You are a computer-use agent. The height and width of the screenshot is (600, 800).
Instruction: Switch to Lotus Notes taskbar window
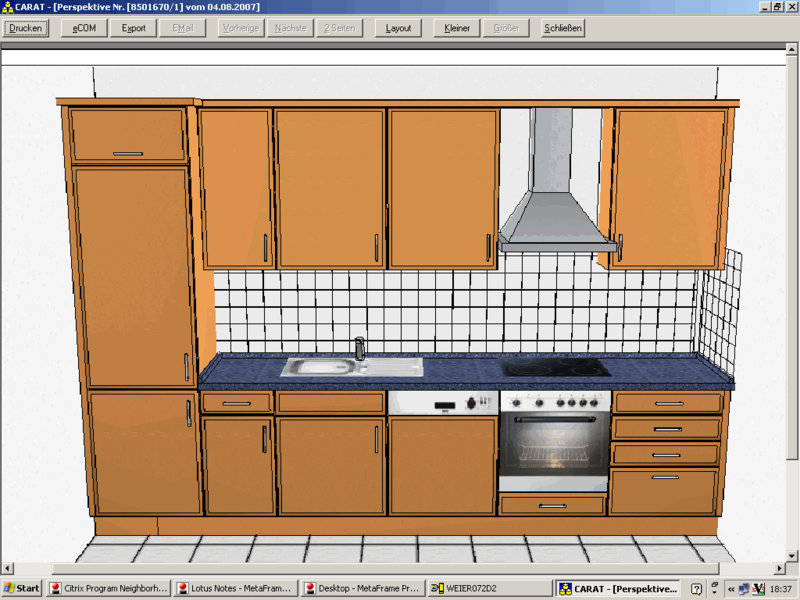236,589
